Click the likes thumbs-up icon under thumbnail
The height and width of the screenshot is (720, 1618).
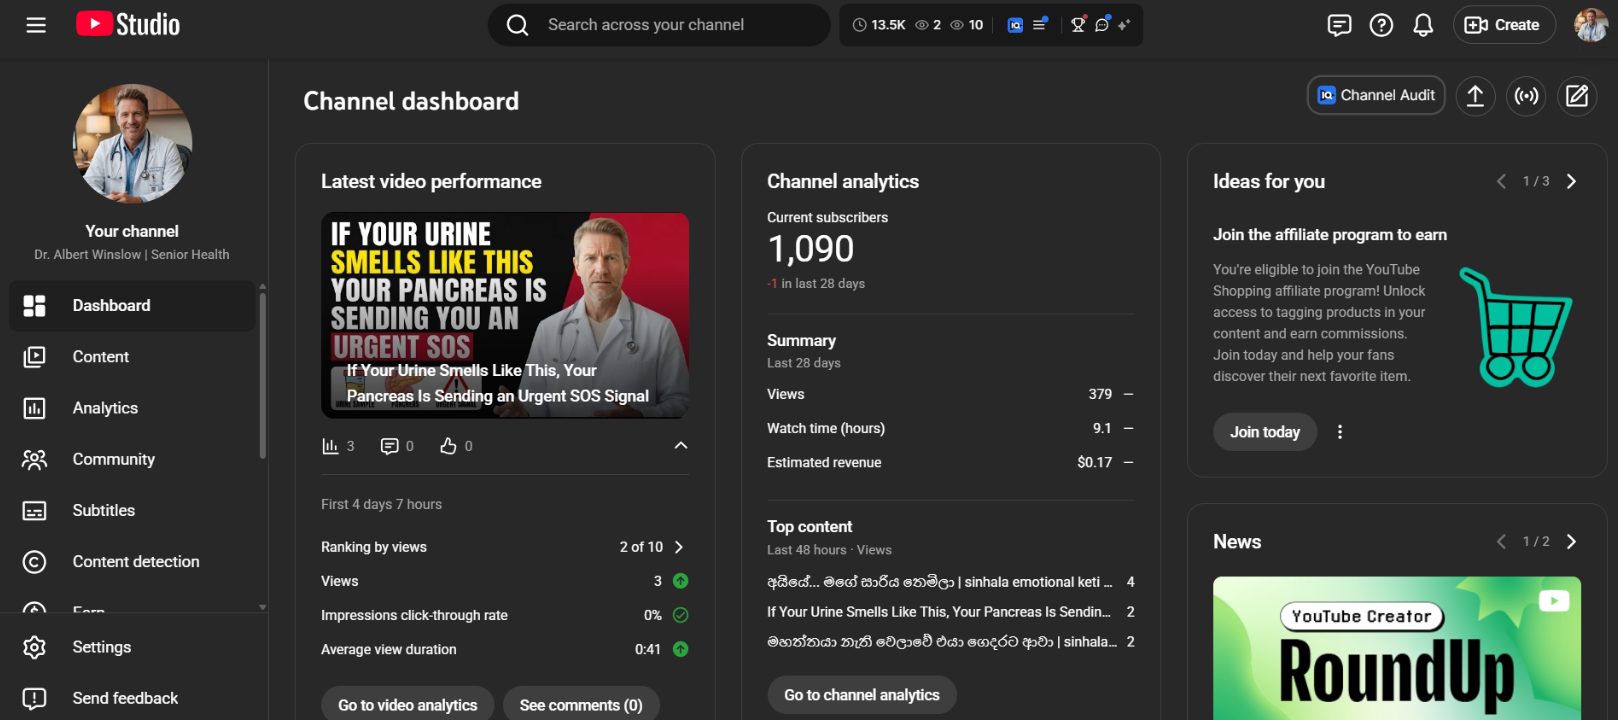(448, 446)
